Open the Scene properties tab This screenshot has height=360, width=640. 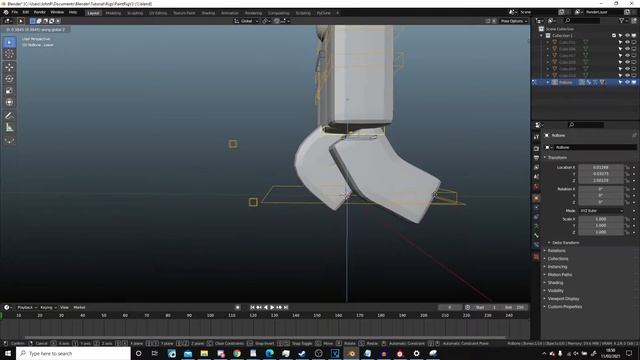click(x=536, y=177)
